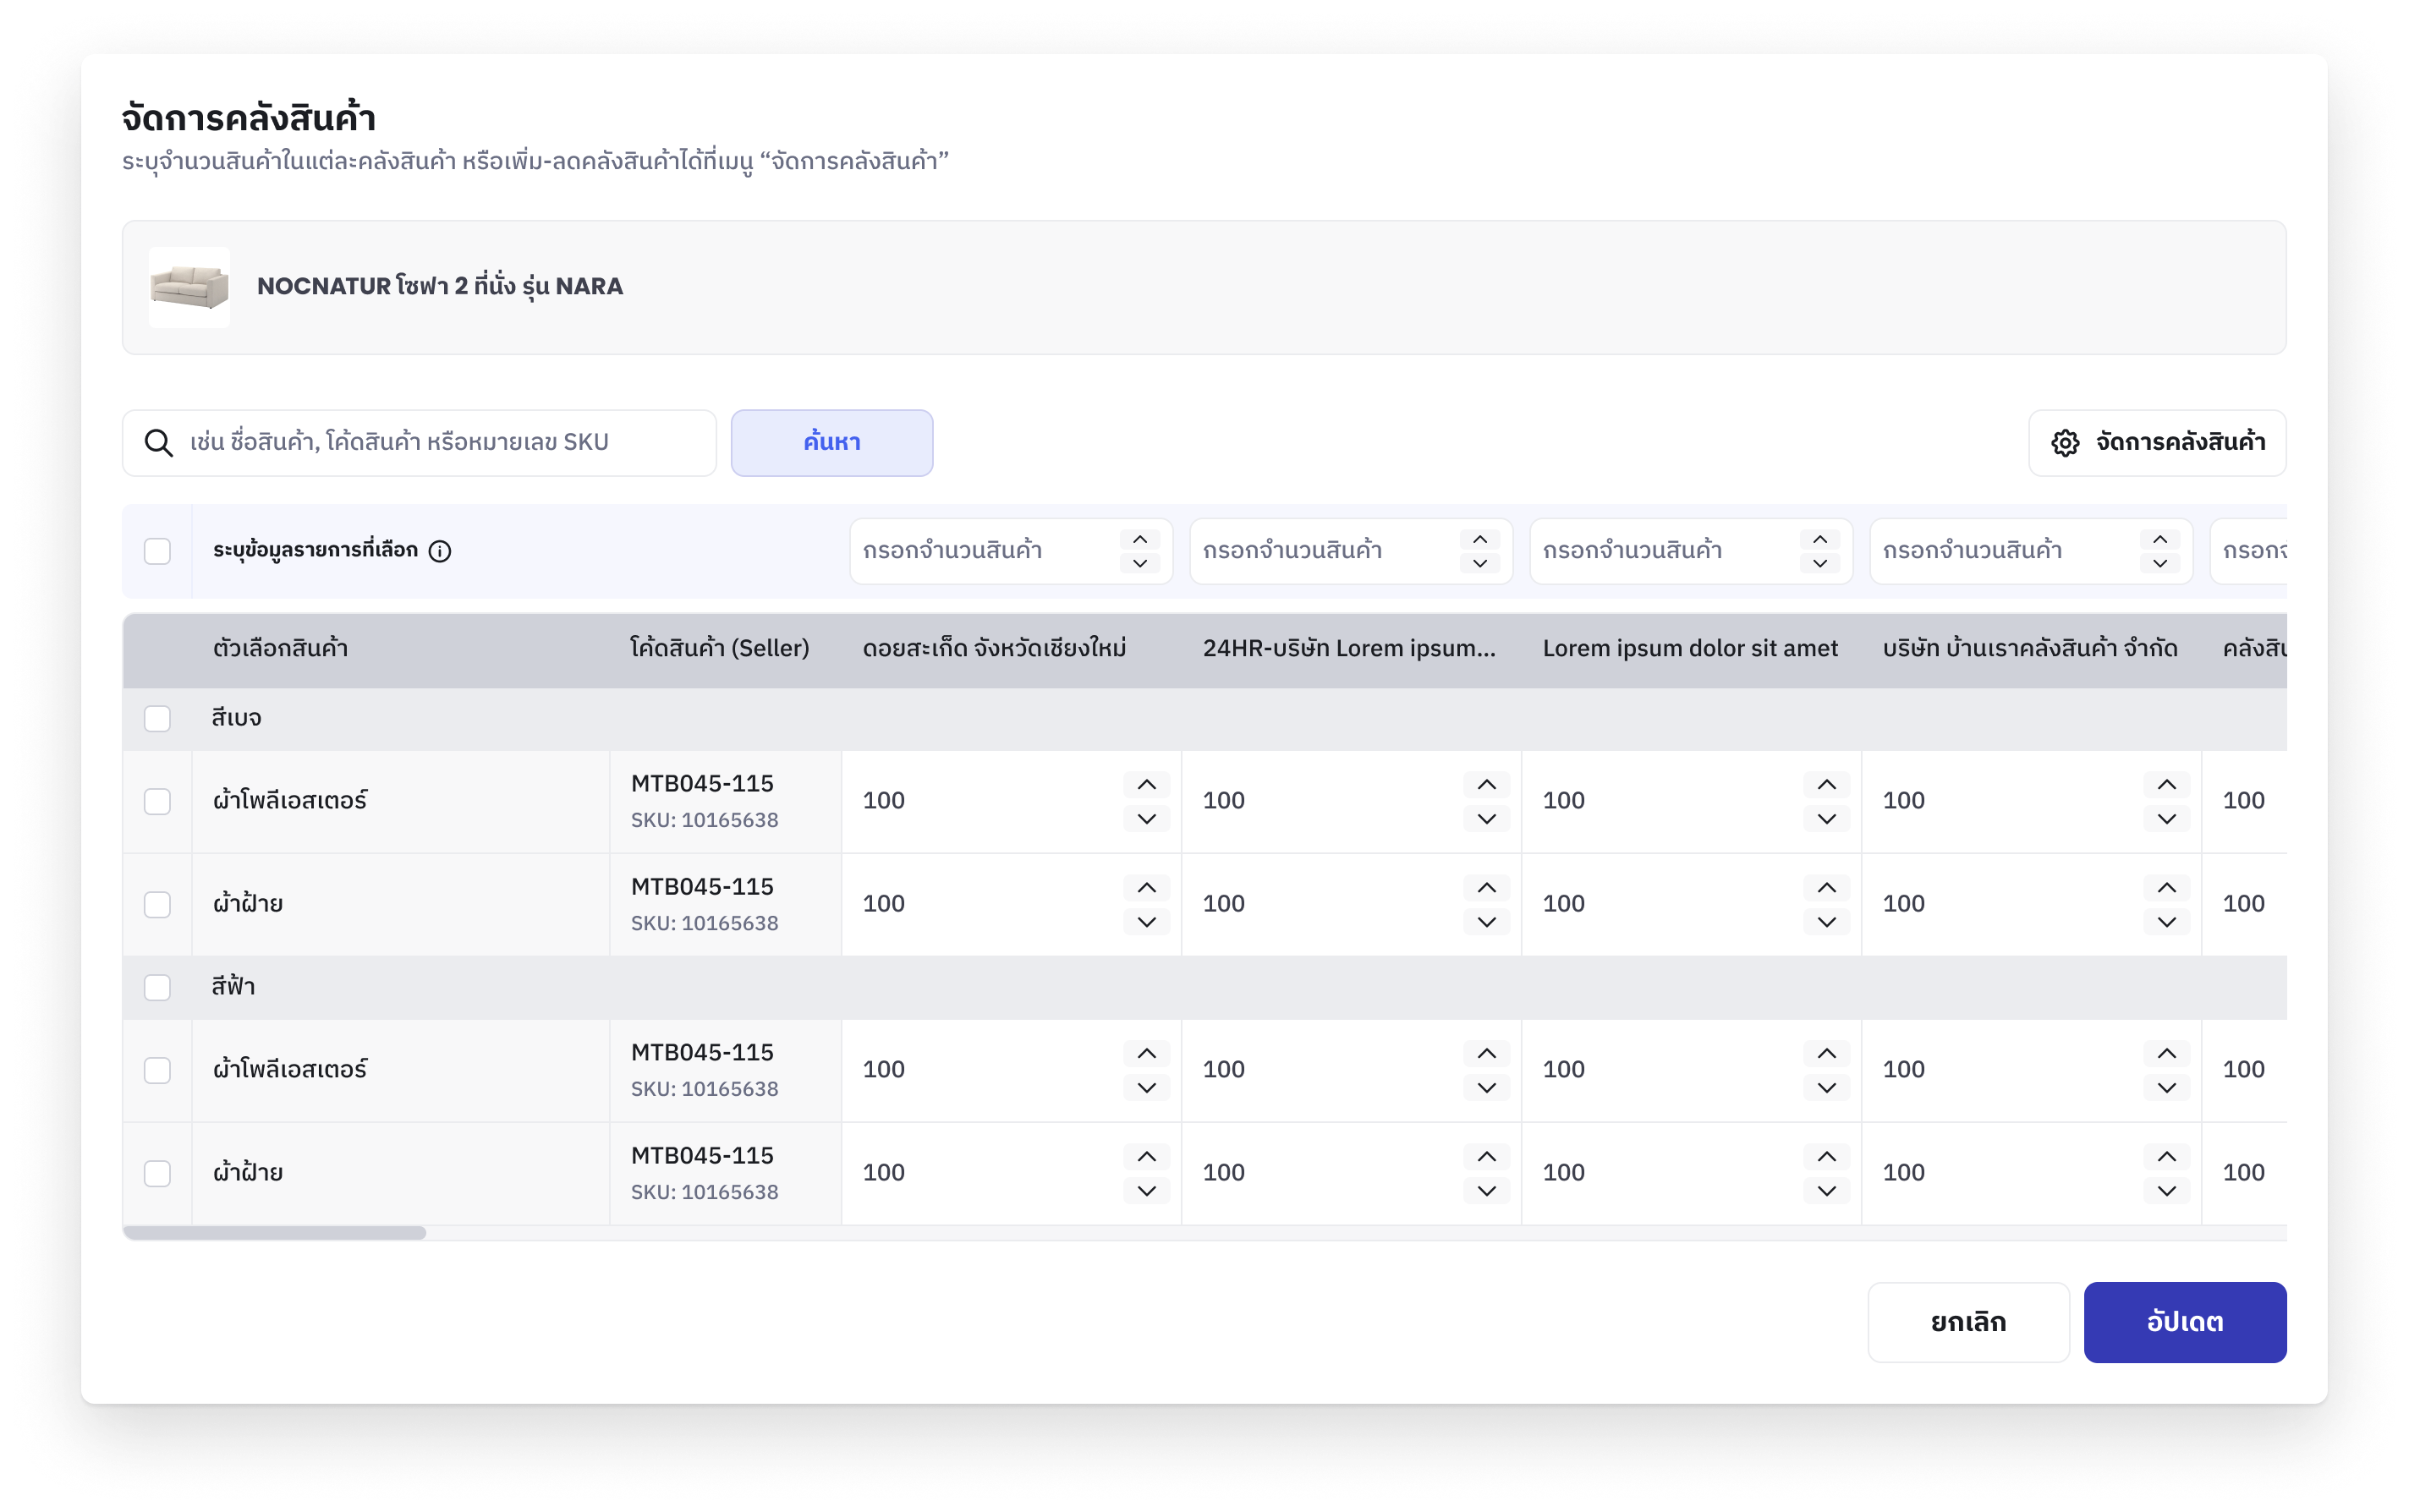
Task: Decrease bulk quantity for 24HR-บริษัท warehouse
Action: pos(1480,563)
